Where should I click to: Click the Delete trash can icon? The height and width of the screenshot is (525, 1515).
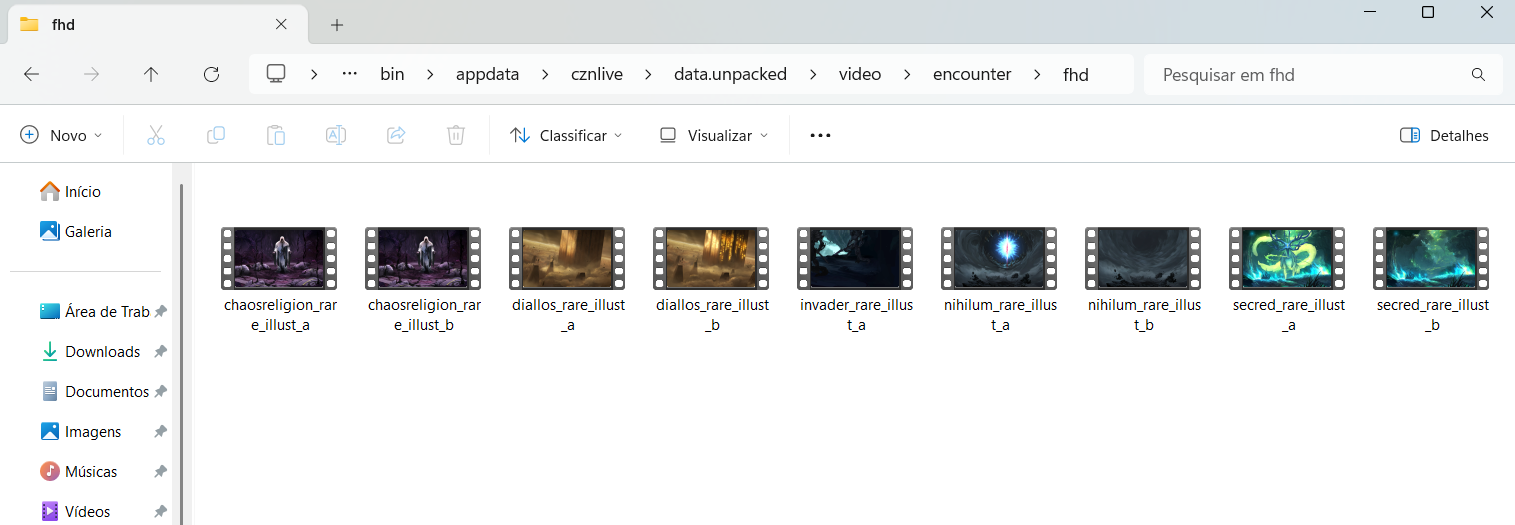(456, 135)
